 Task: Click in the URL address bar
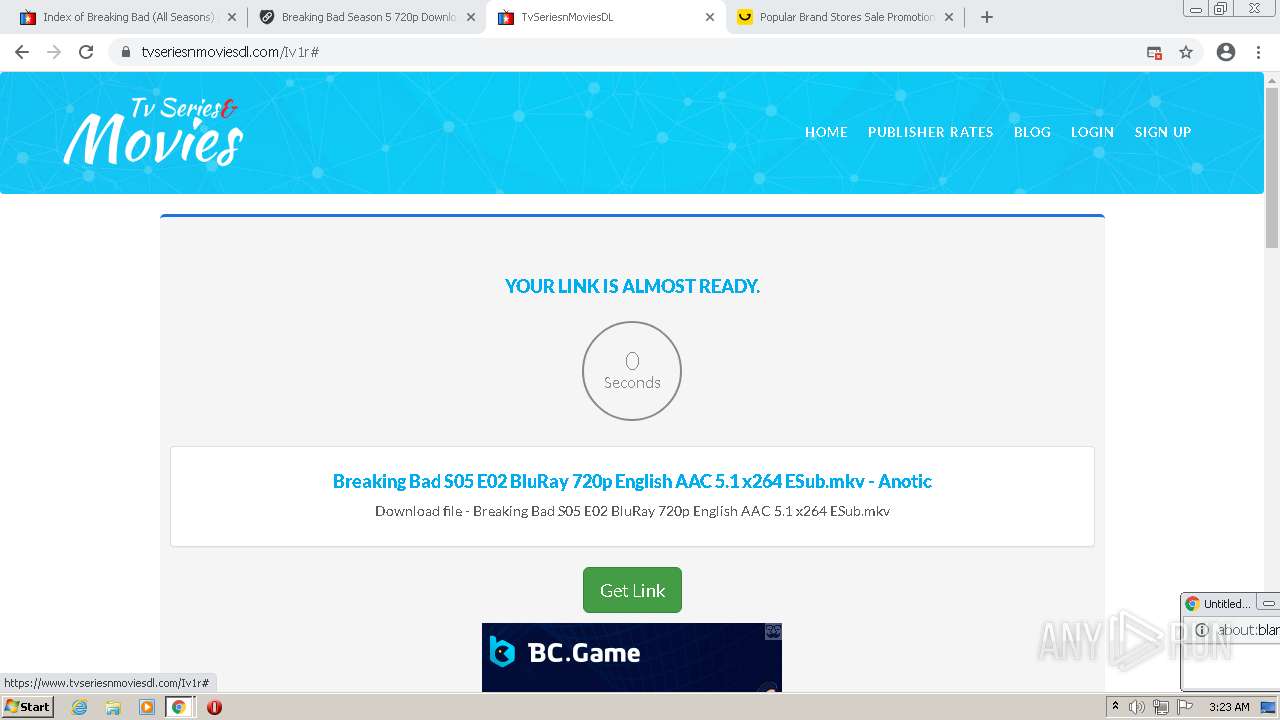coord(640,52)
